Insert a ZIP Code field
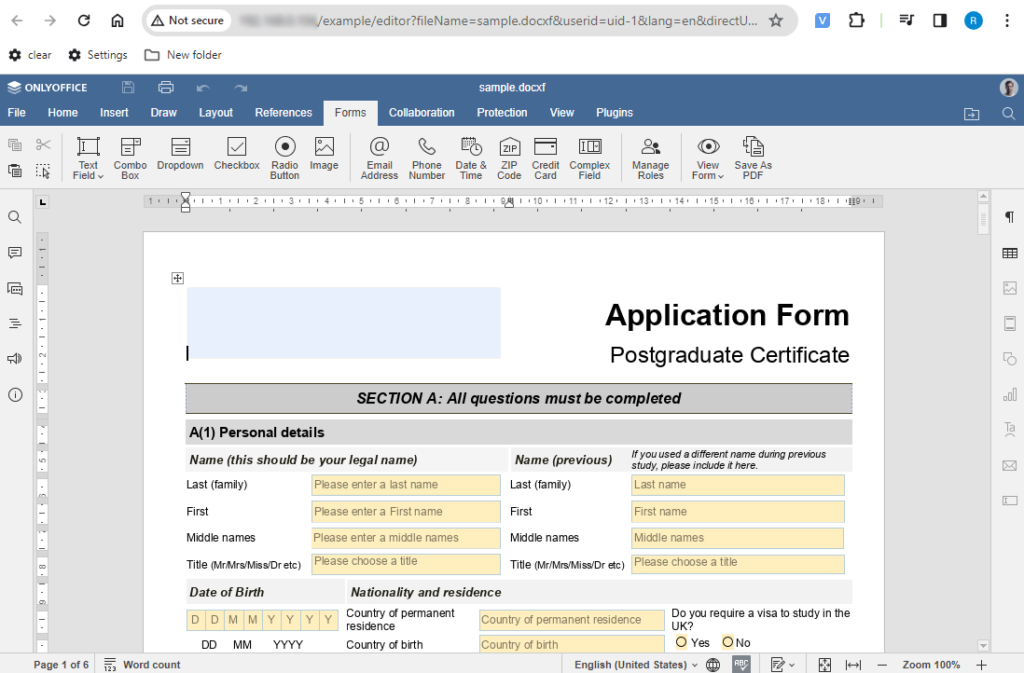1024x673 pixels. click(509, 156)
